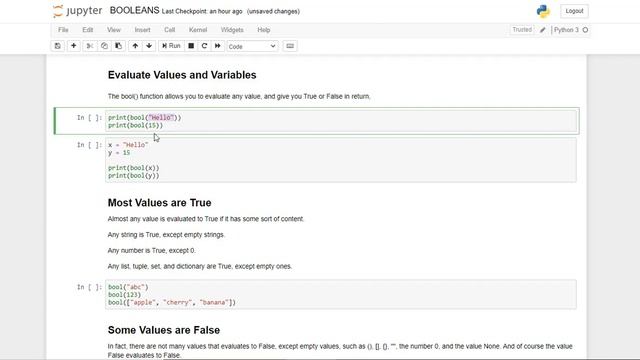Image resolution: width=640 pixels, height=360 pixels.
Task: Click the Last Checkpoint text
Action: (202, 11)
